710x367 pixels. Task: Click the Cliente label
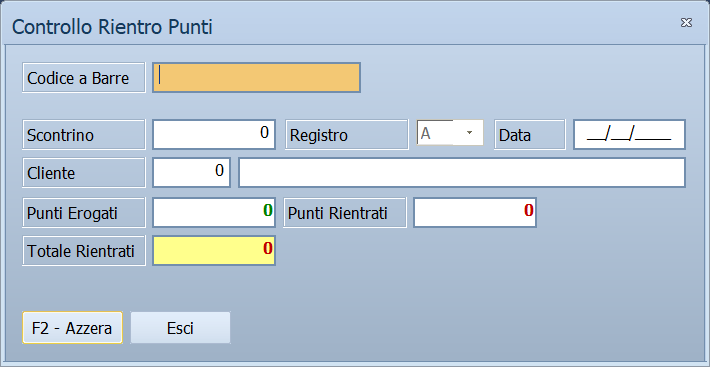(x=84, y=172)
